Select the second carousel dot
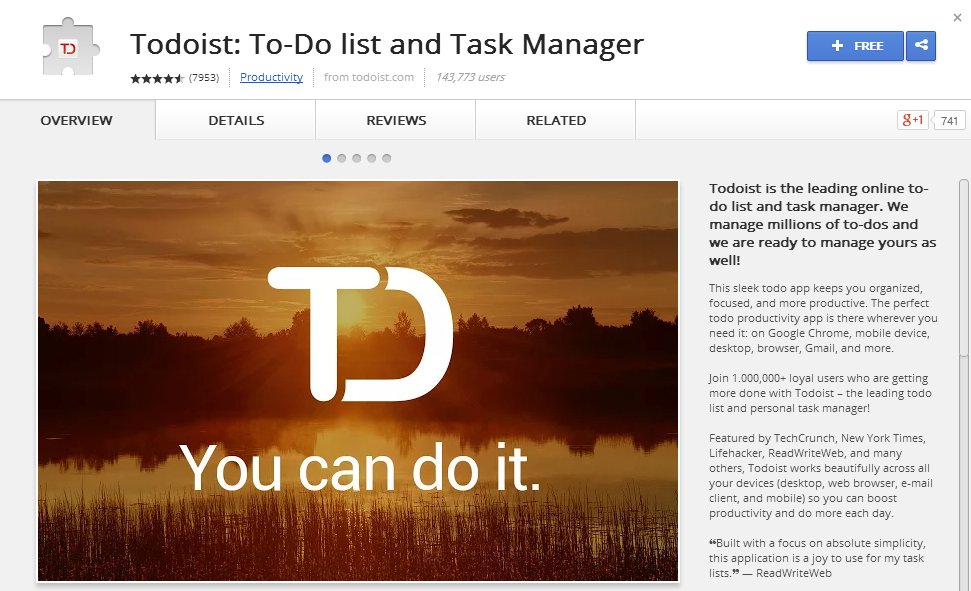The height and width of the screenshot is (591, 971). pos(341,159)
